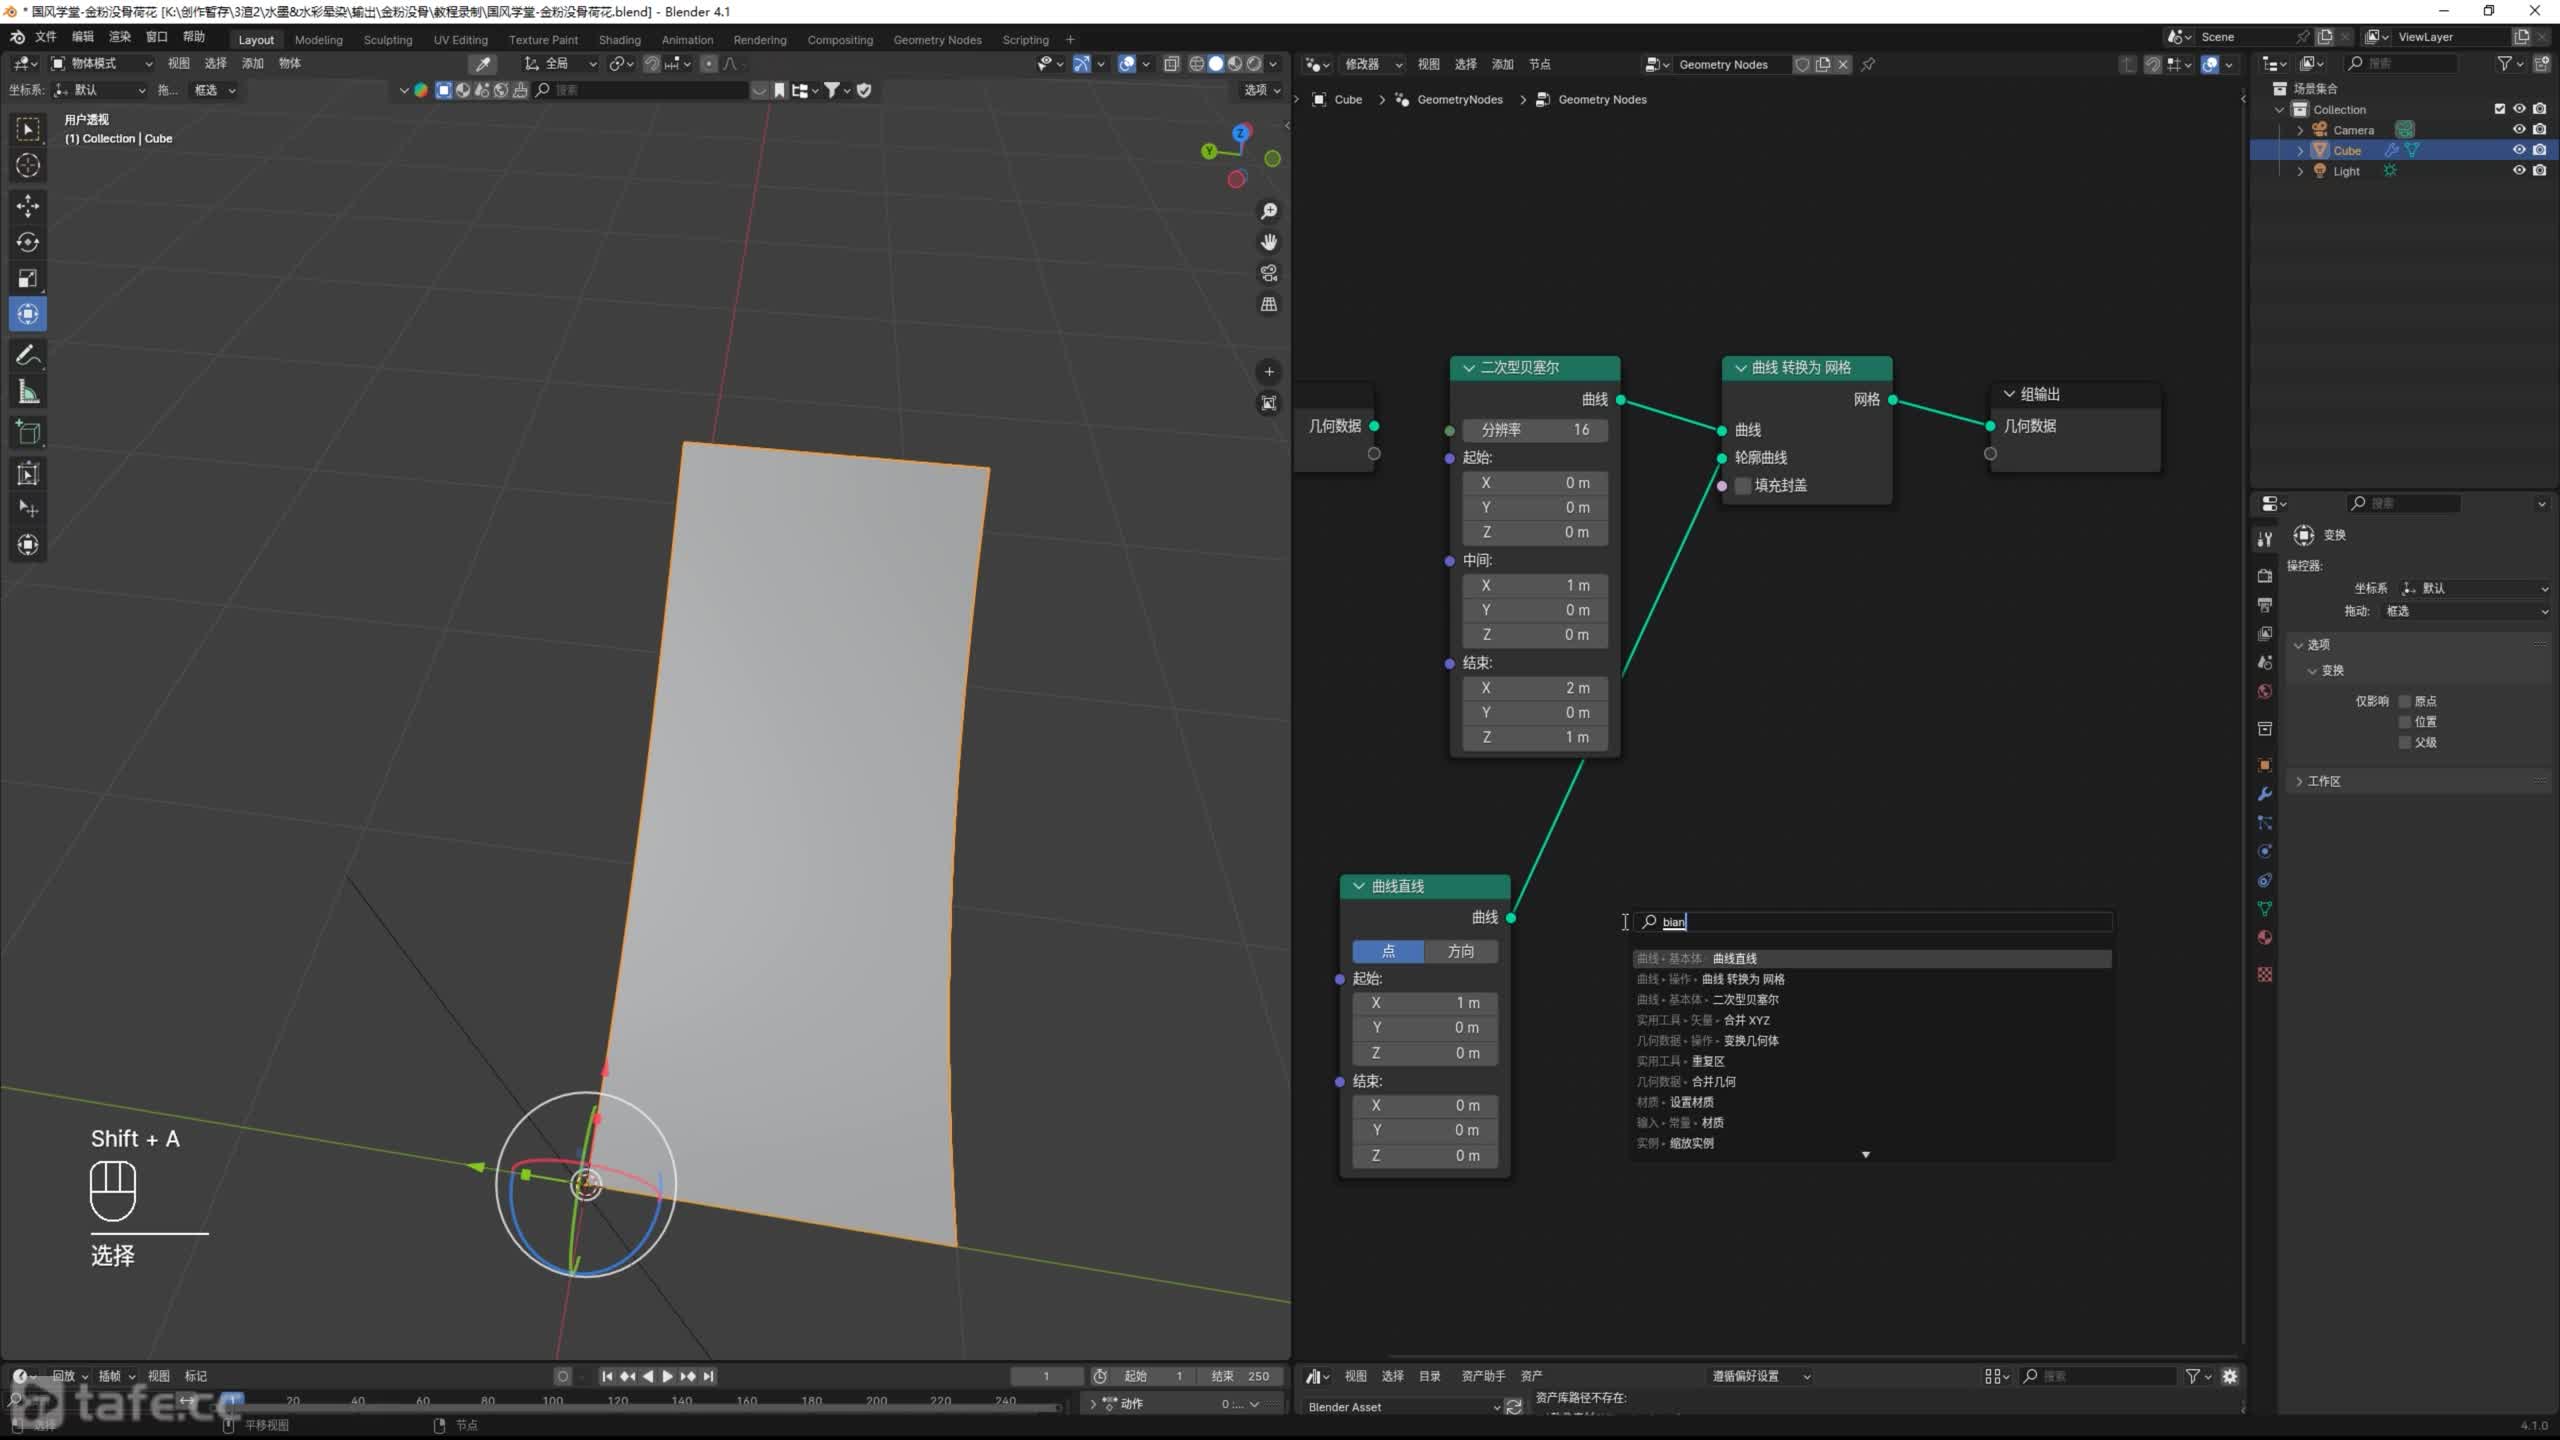Choose 合并几何 from search results

pyautogui.click(x=1713, y=1081)
